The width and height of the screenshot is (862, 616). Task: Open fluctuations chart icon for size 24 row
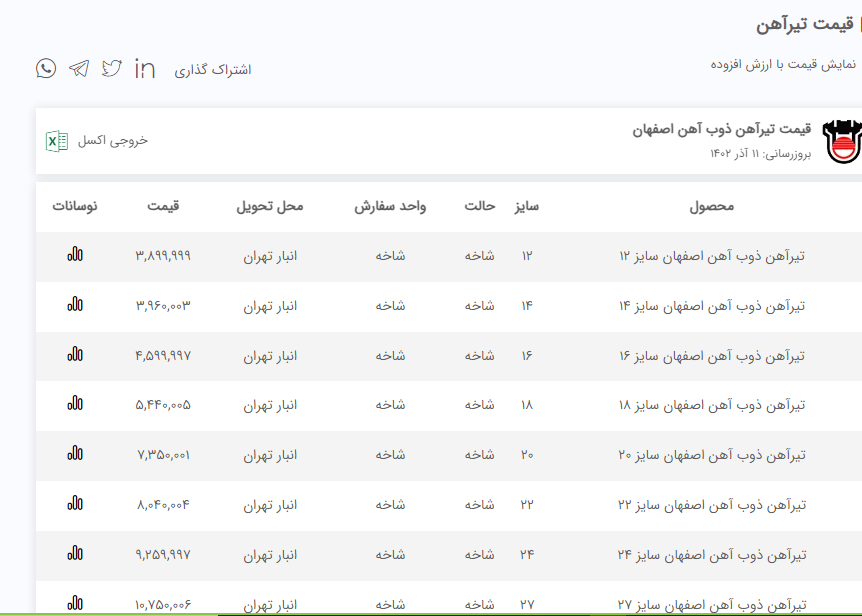click(x=75, y=553)
